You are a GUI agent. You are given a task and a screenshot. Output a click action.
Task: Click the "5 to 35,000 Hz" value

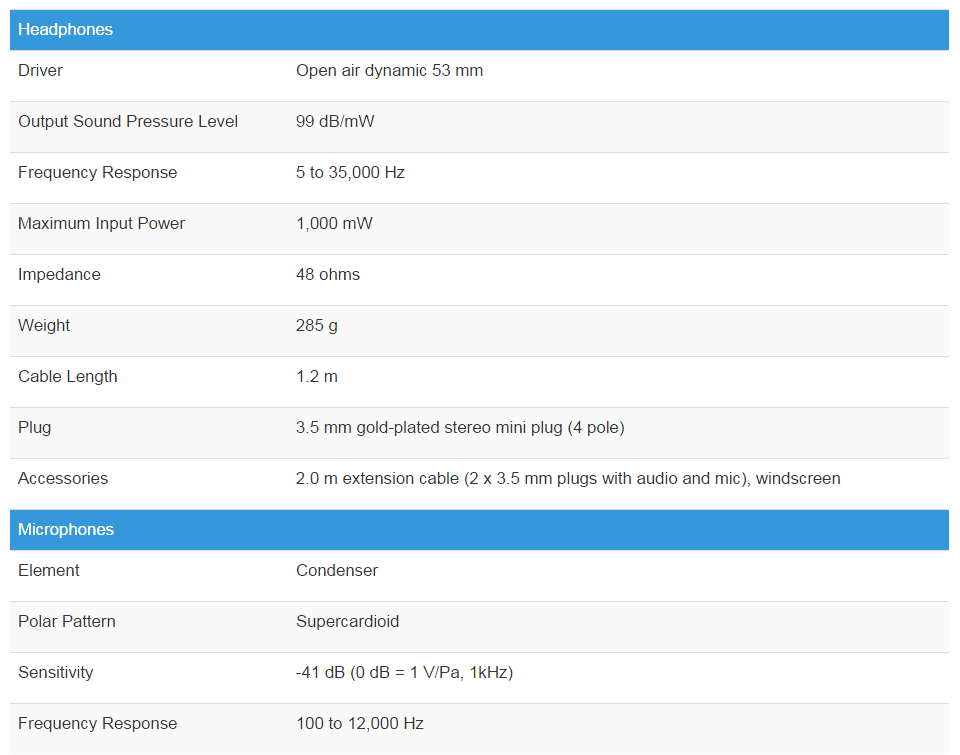click(x=350, y=172)
